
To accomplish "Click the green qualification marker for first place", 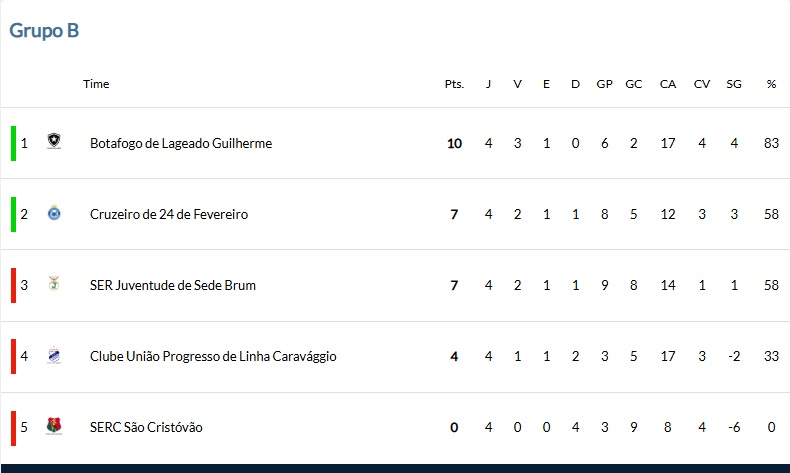I will coord(14,144).
